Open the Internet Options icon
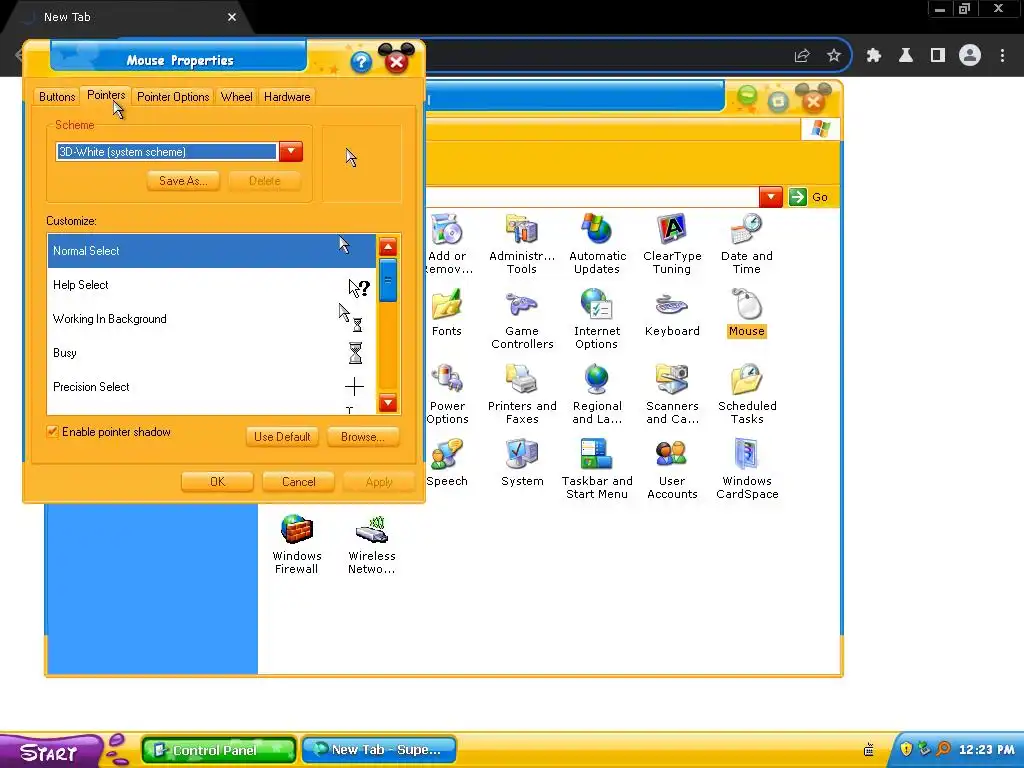Screen dimensions: 1024x768 (597, 305)
